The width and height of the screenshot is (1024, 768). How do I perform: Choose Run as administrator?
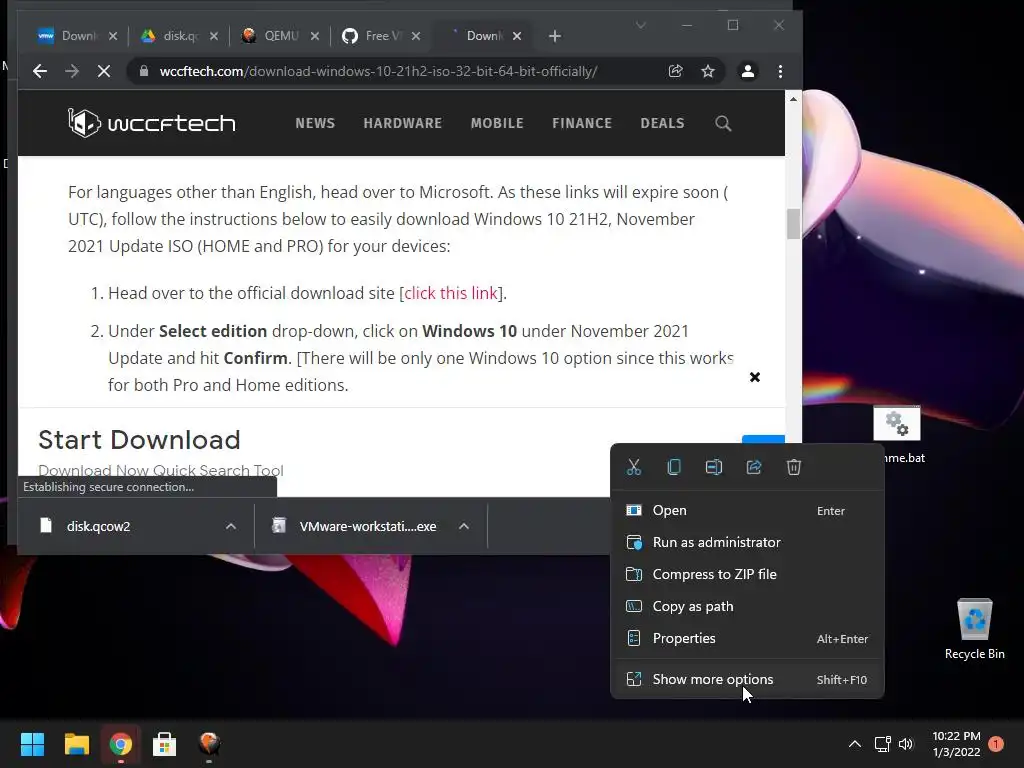pos(747,542)
